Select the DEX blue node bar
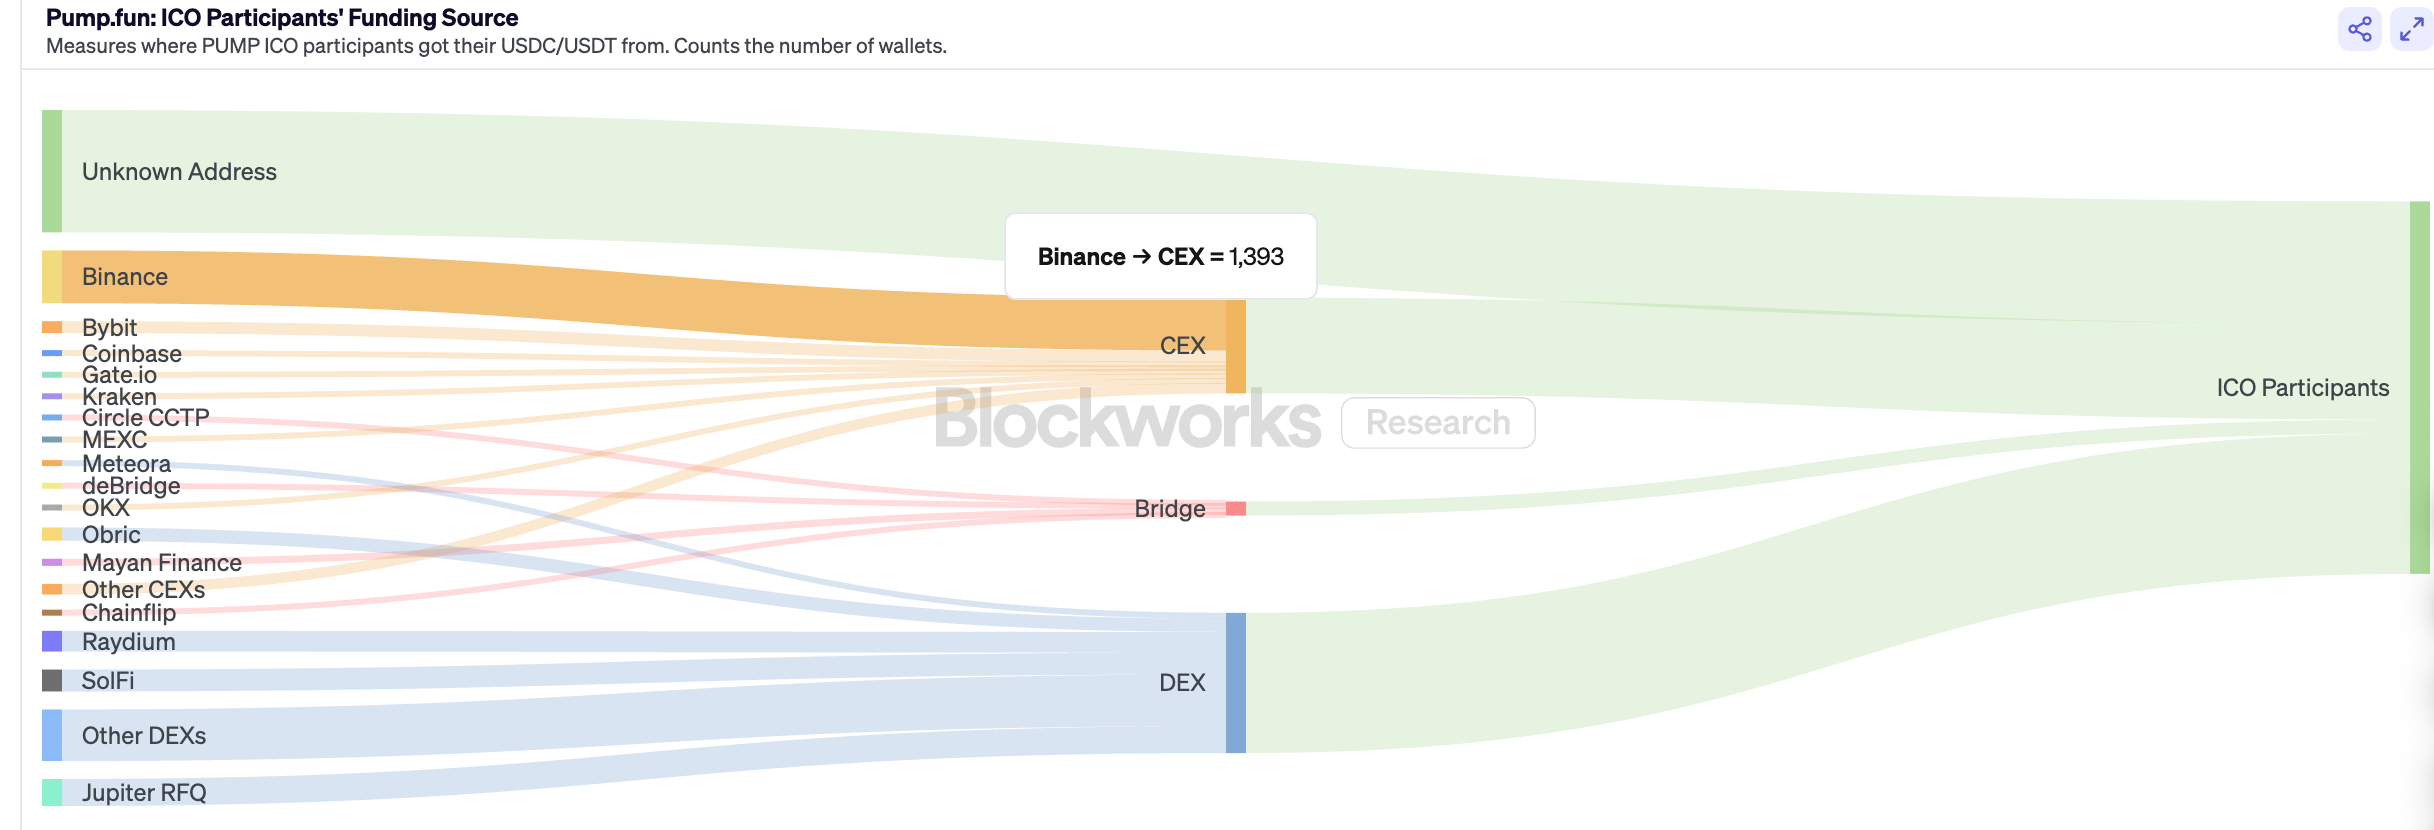 (x=1236, y=683)
